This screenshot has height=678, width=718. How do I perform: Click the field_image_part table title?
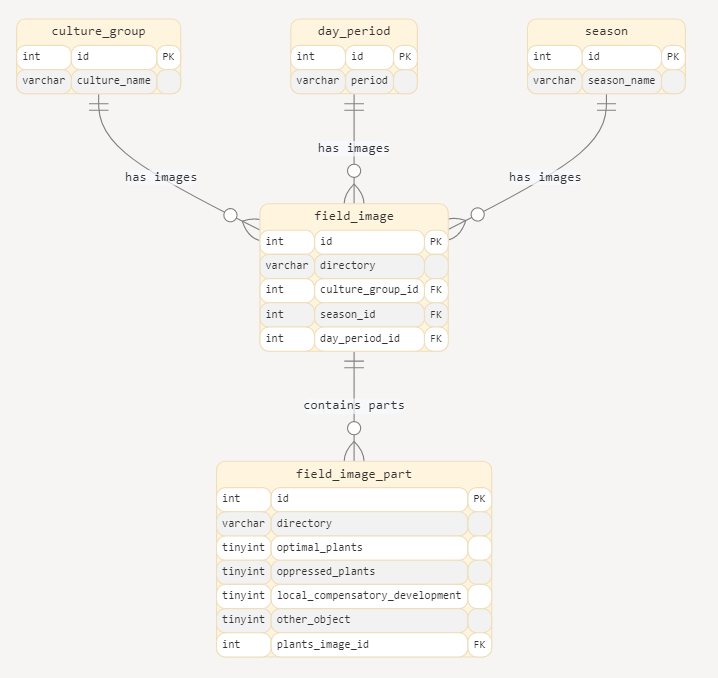click(x=354, y=474)
